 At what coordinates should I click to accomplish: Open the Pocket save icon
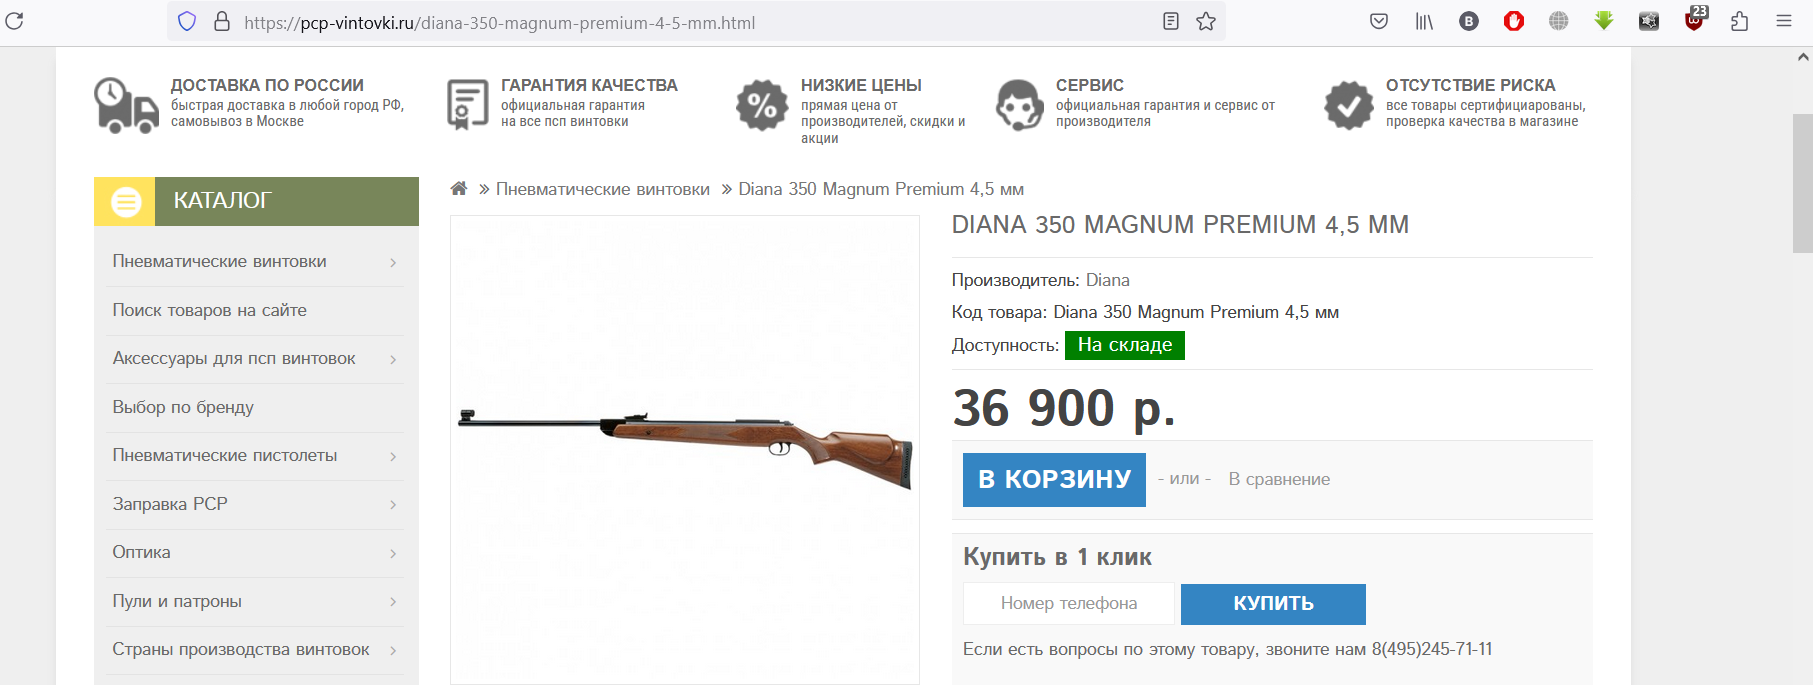pos(1379,21)
